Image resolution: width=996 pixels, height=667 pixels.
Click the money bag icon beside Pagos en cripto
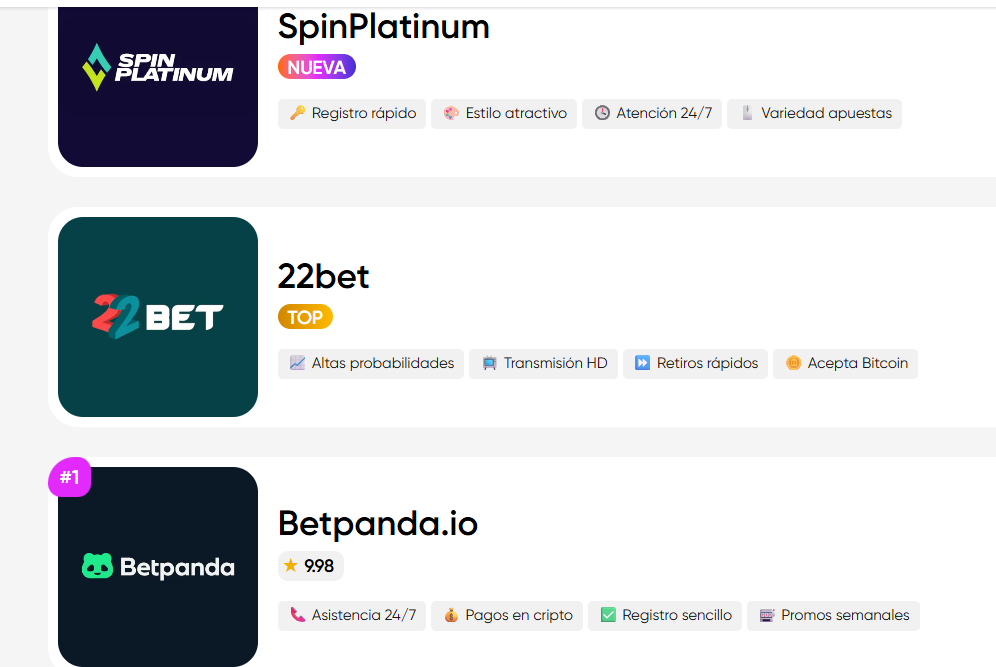[x=451, y=616]
